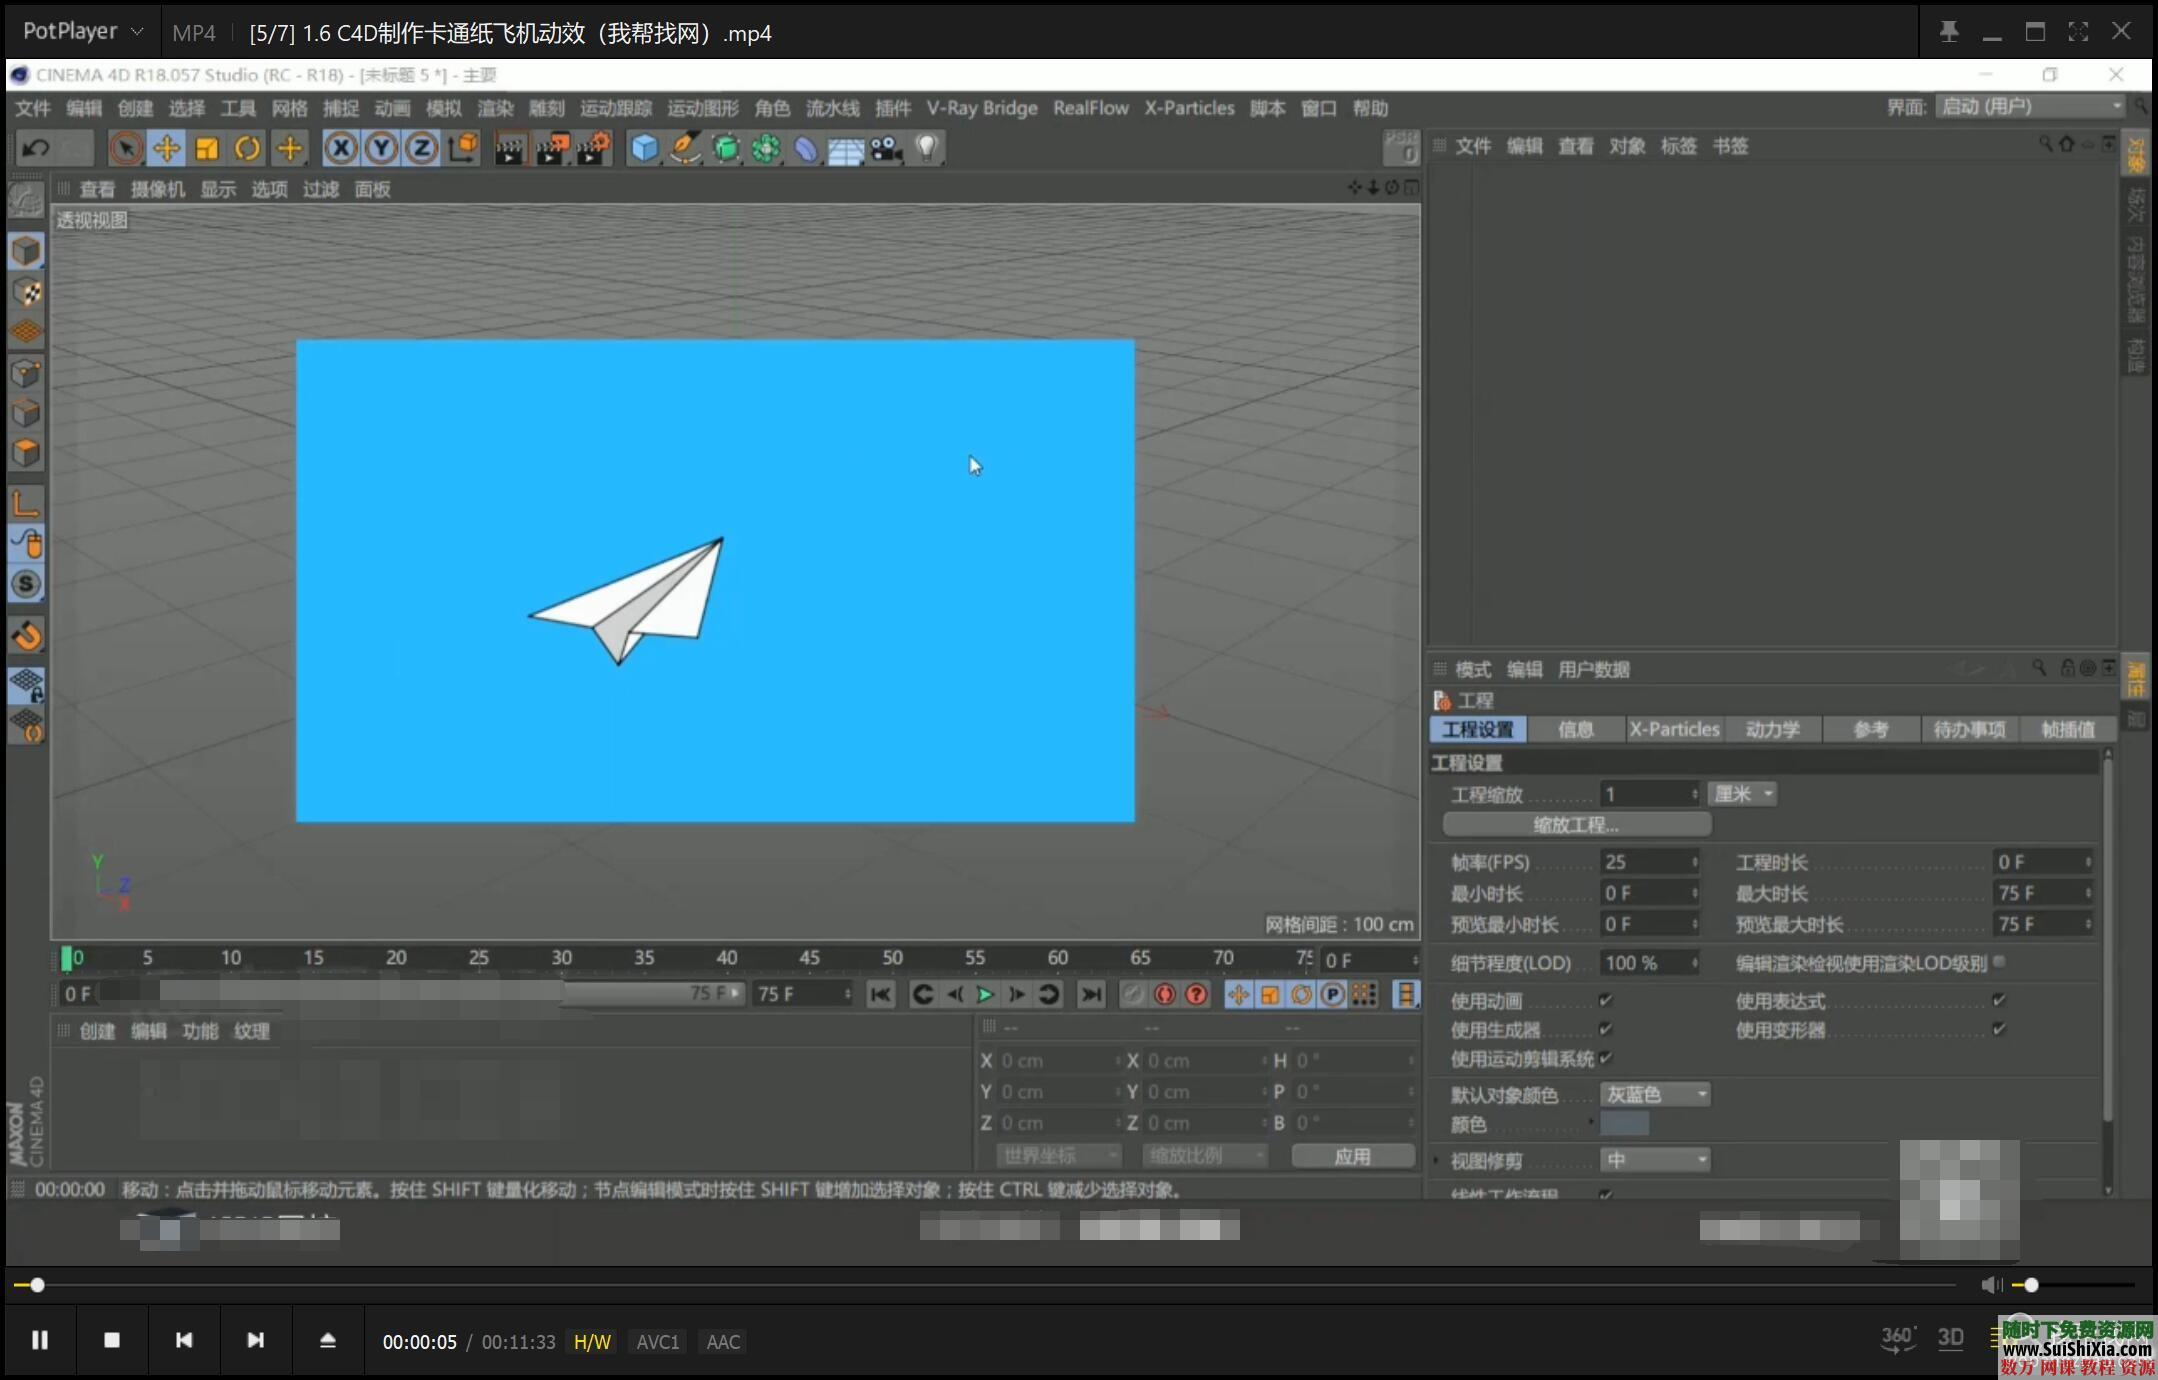Click the cube primitive object icon
The height and width of the screenshot is (1380, 2158).
(x=645, y=149)
